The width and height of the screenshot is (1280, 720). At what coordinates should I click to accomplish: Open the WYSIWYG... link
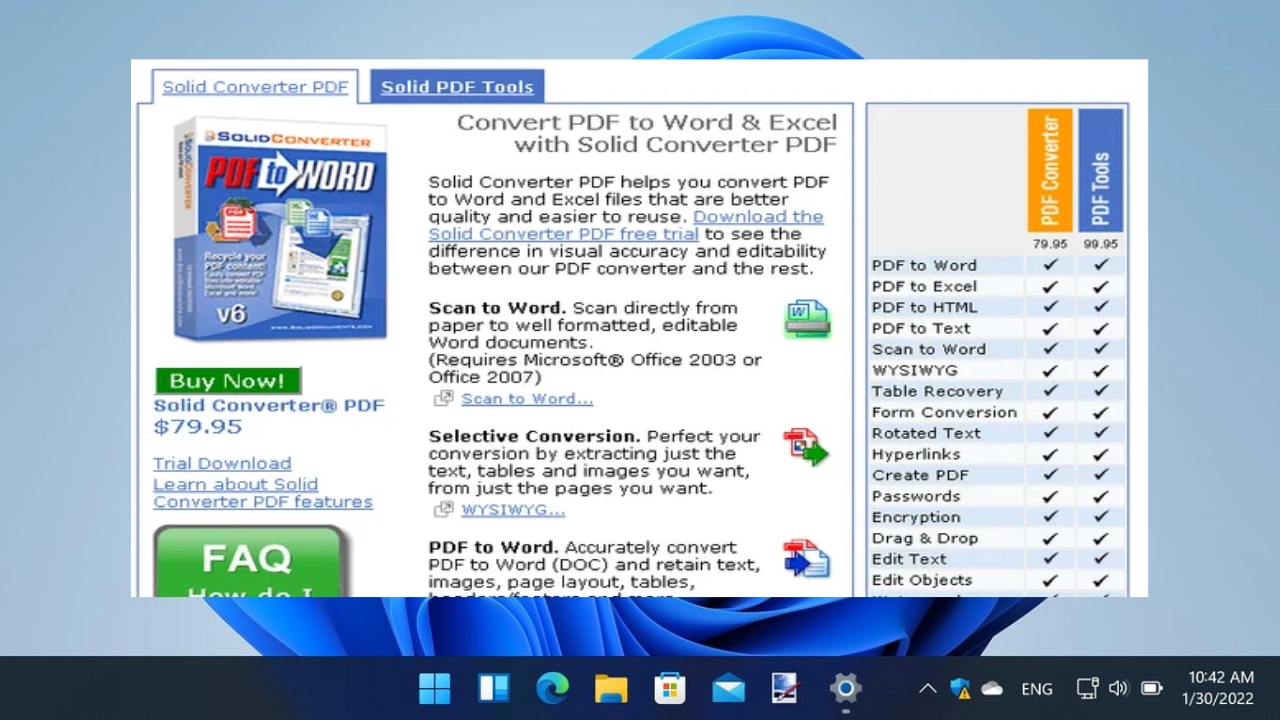(x=513, y=509)
